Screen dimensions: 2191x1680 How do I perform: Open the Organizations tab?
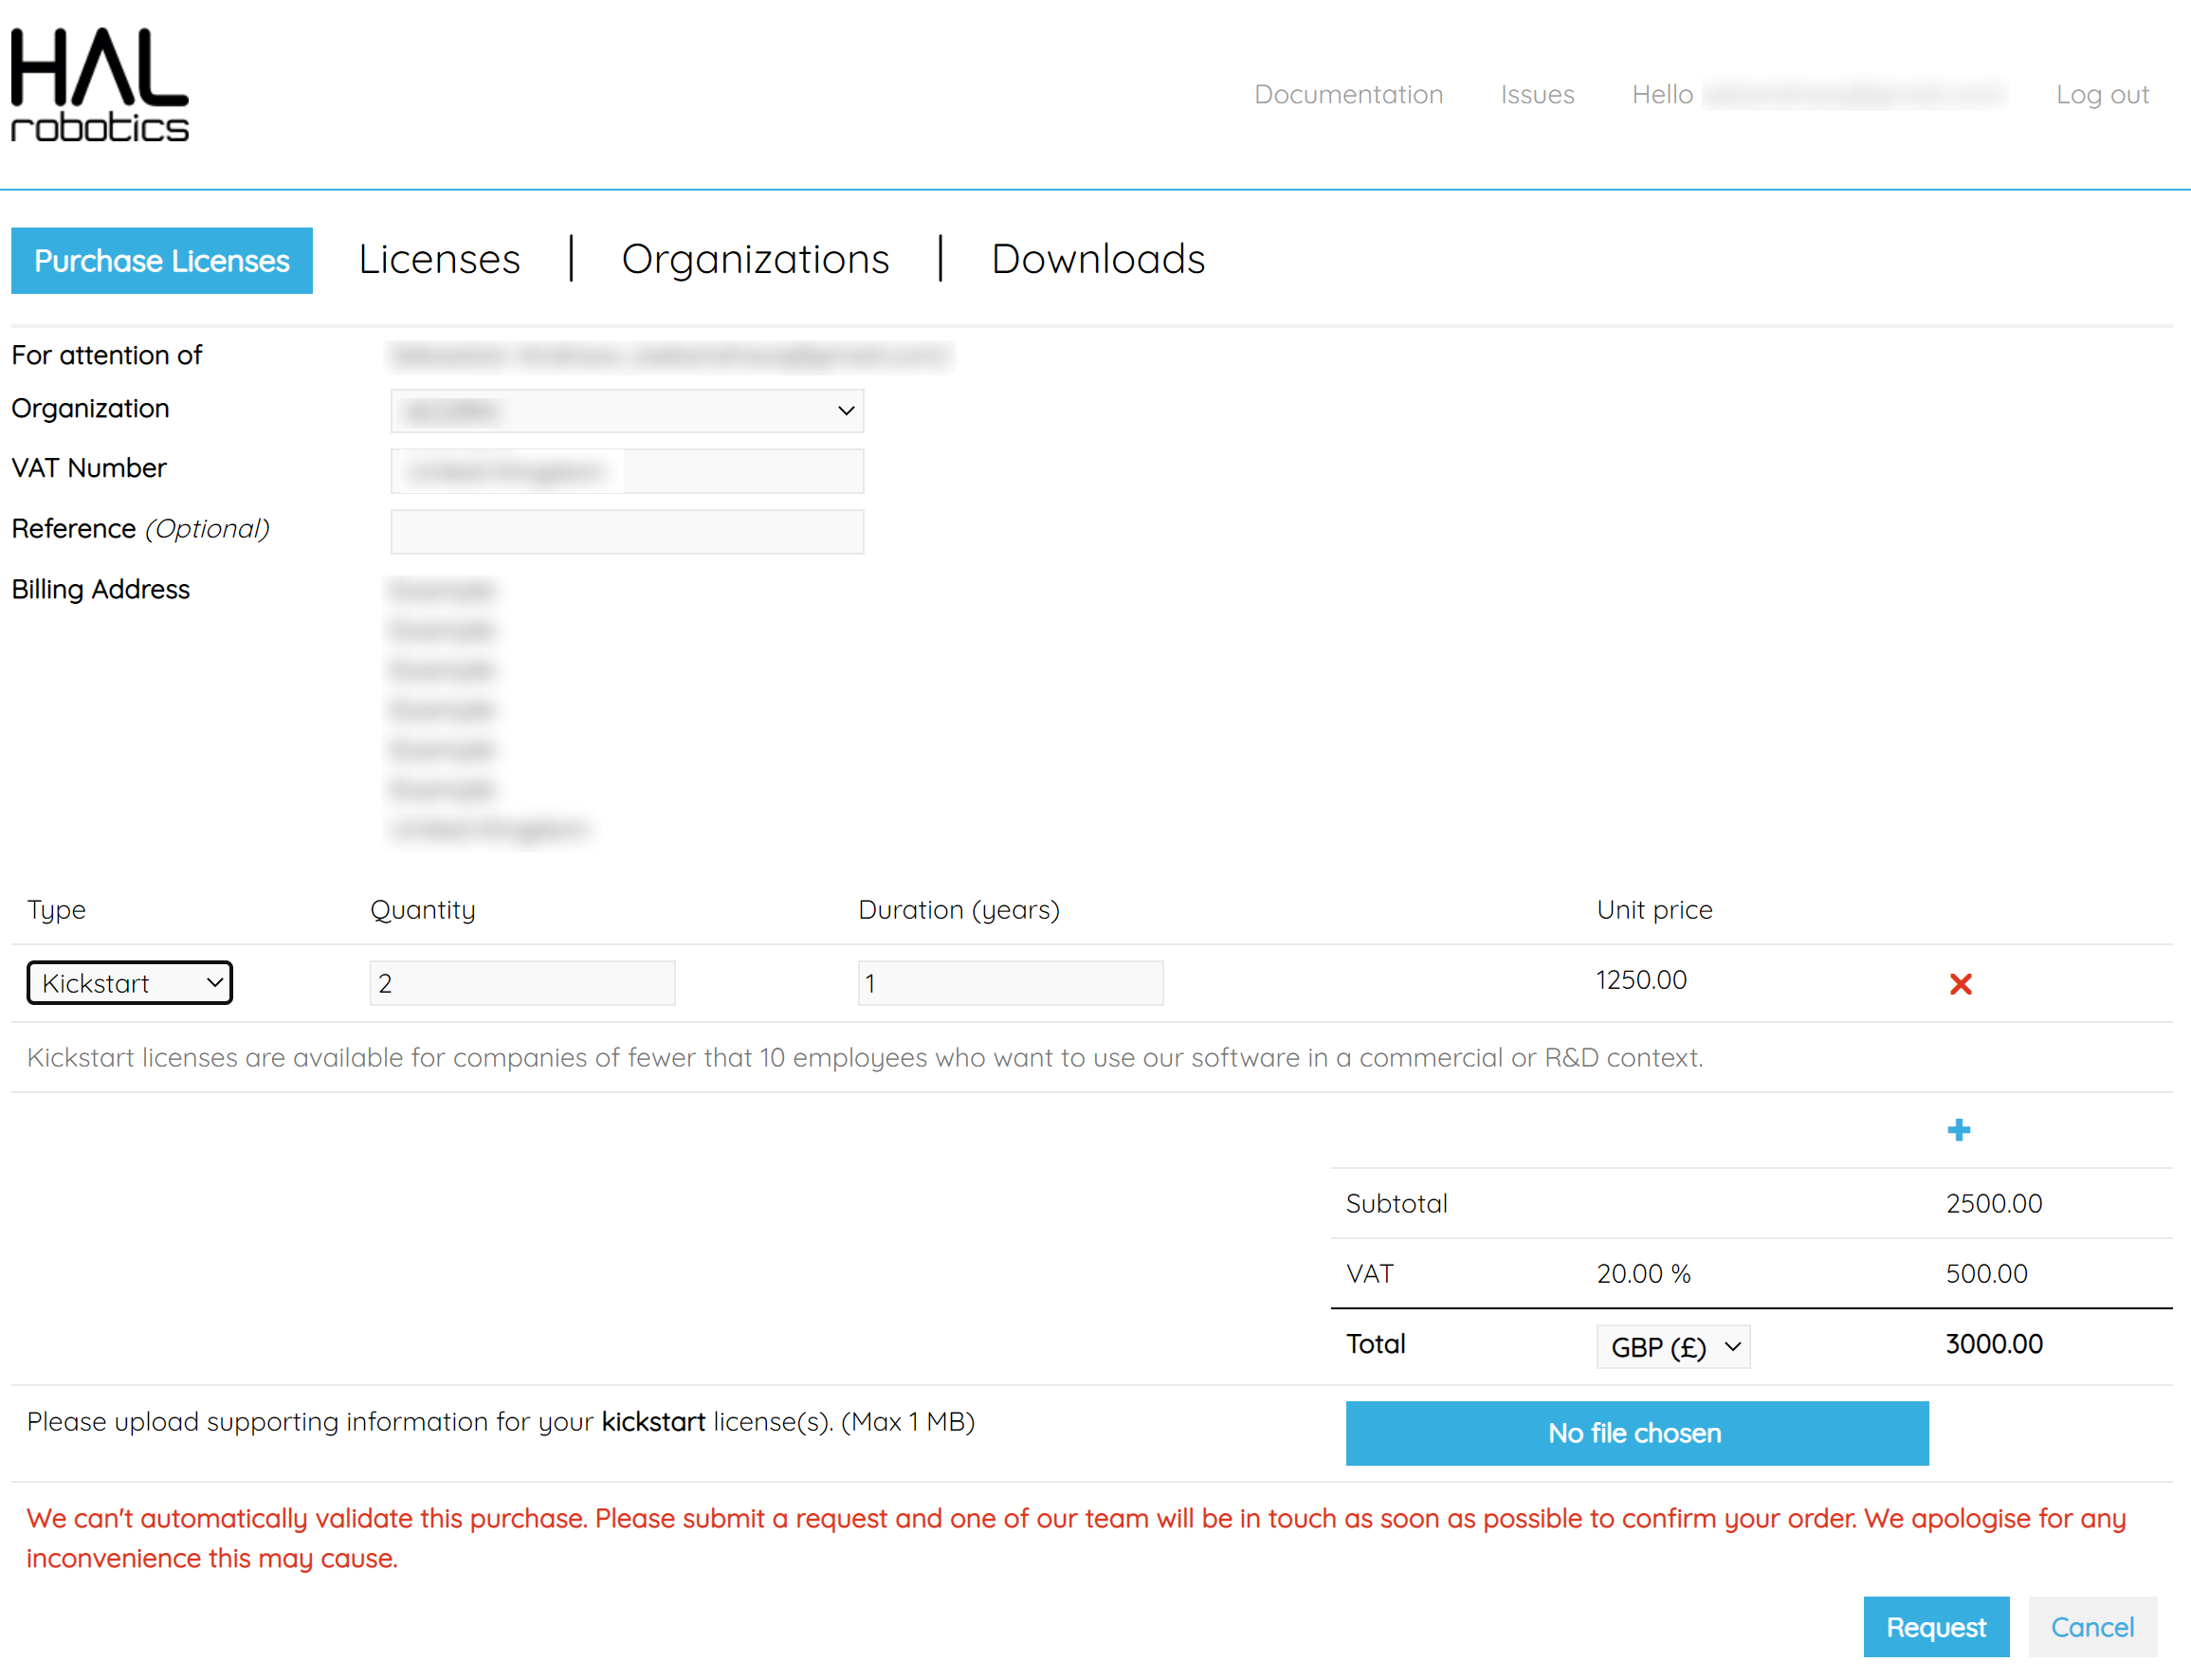(755, 259)
